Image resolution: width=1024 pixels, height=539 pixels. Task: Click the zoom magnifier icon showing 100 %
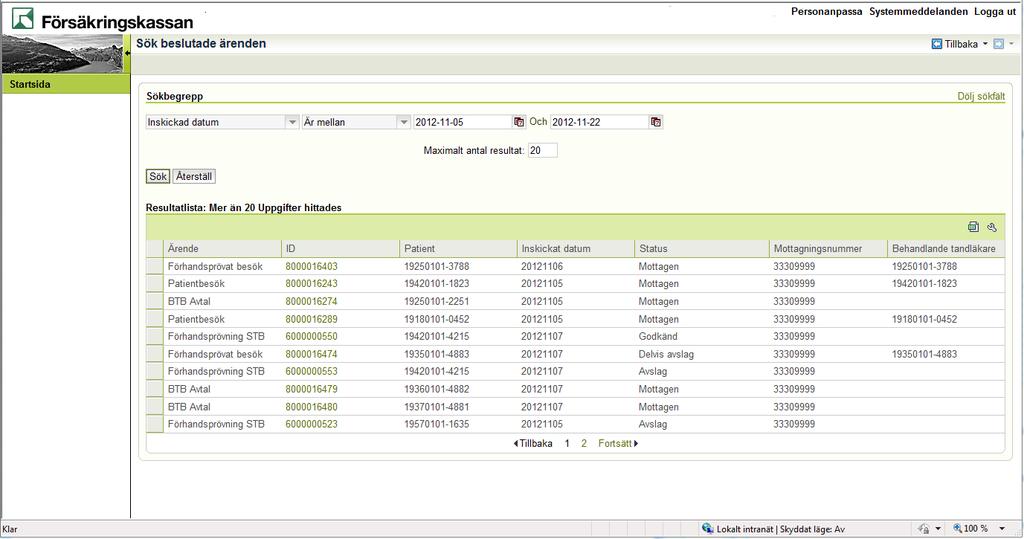click(x=957, y=529)
